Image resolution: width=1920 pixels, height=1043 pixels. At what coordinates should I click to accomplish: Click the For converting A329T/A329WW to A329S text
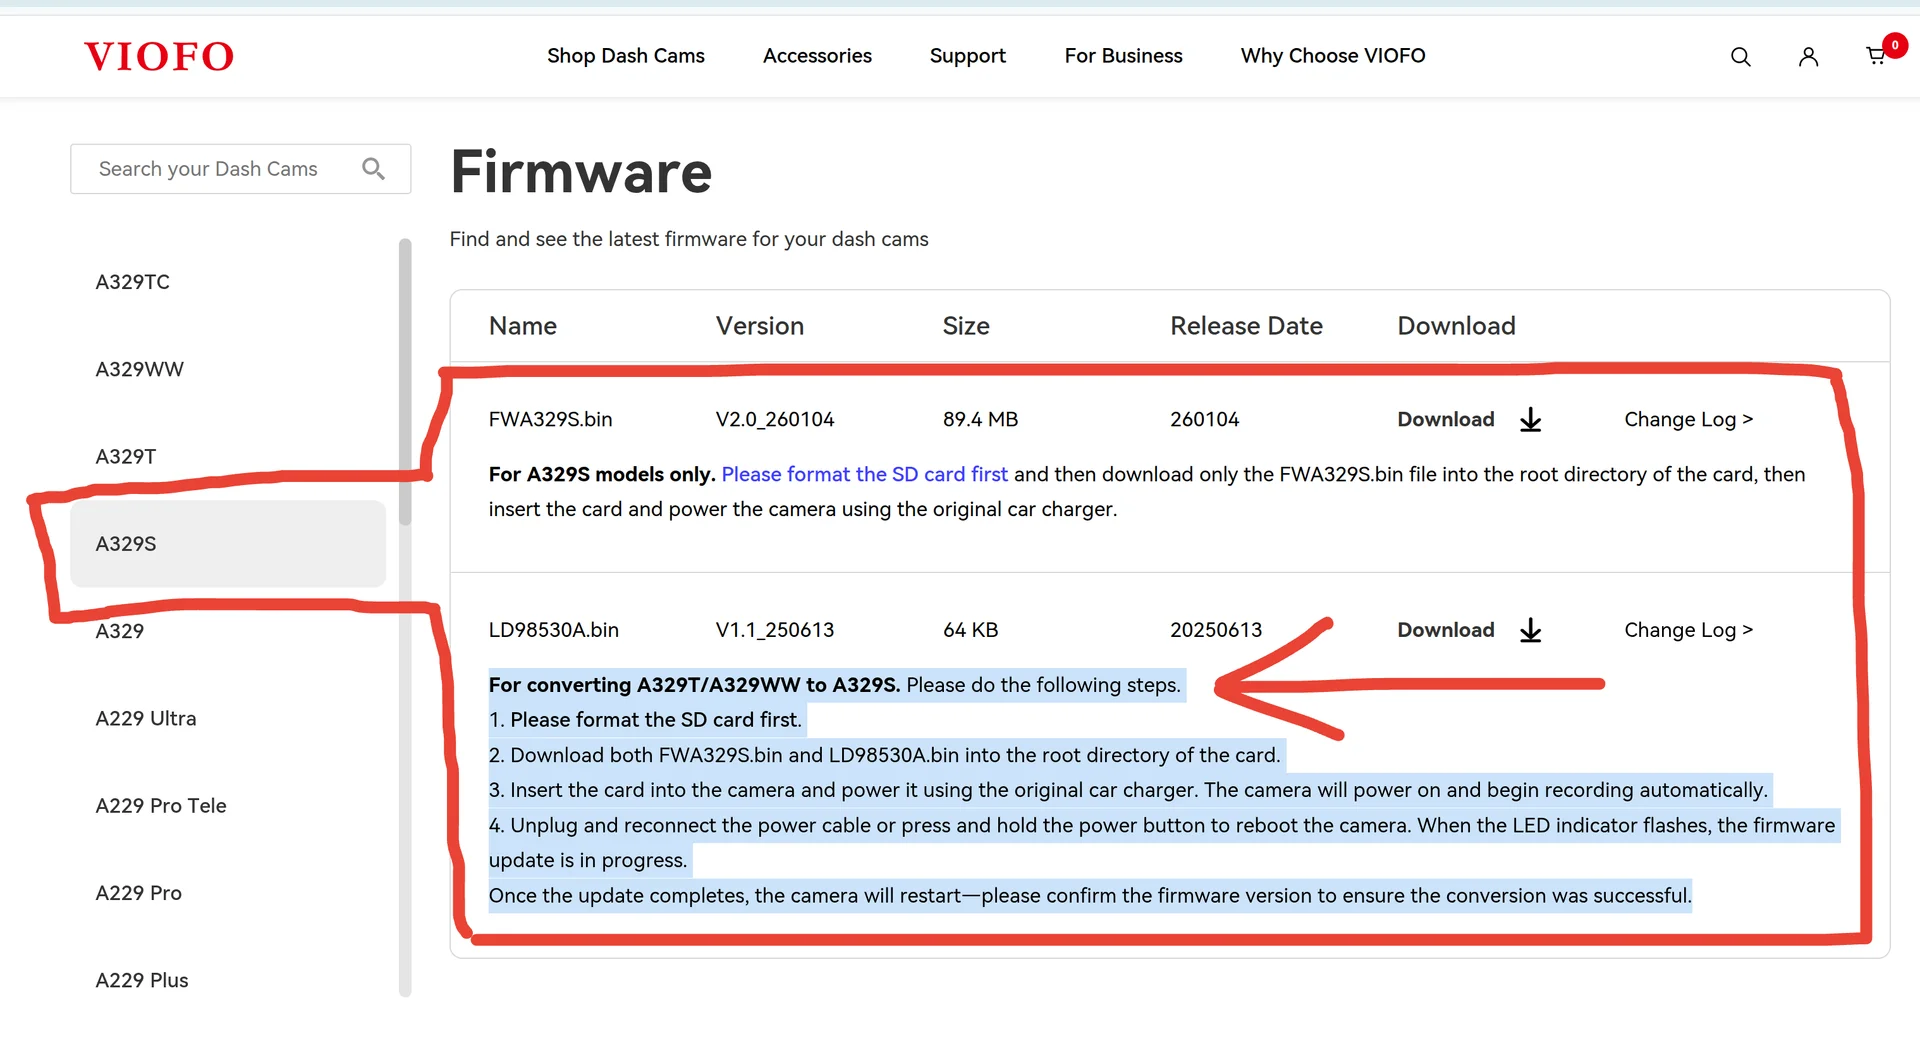point(695,685)
